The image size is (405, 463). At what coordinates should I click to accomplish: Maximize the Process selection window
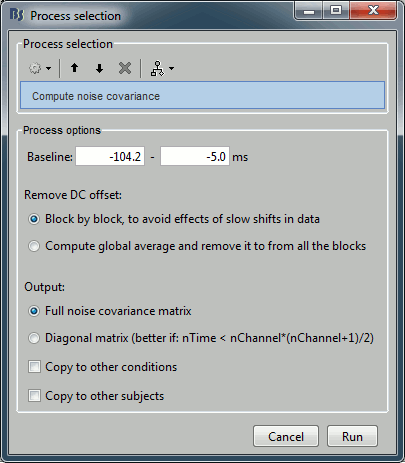click(336, 11)
